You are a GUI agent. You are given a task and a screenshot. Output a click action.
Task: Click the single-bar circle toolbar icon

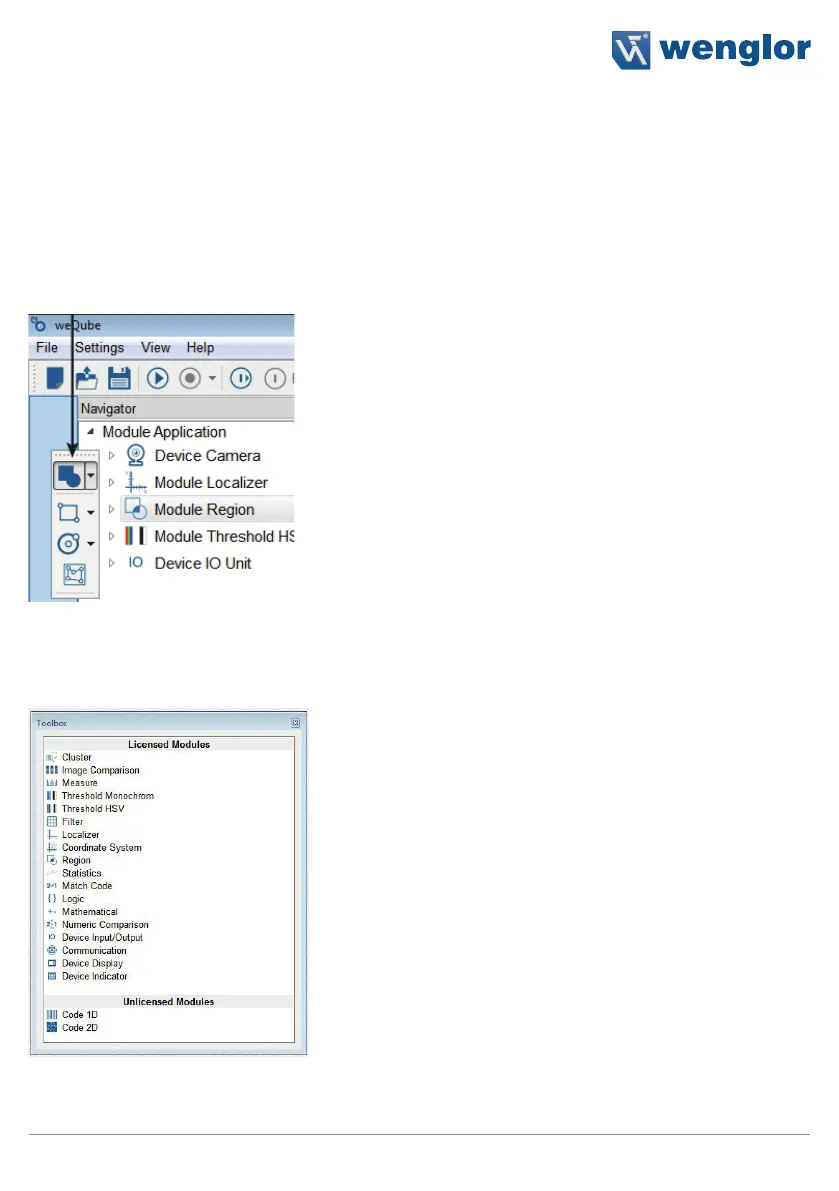pos(275,378)
